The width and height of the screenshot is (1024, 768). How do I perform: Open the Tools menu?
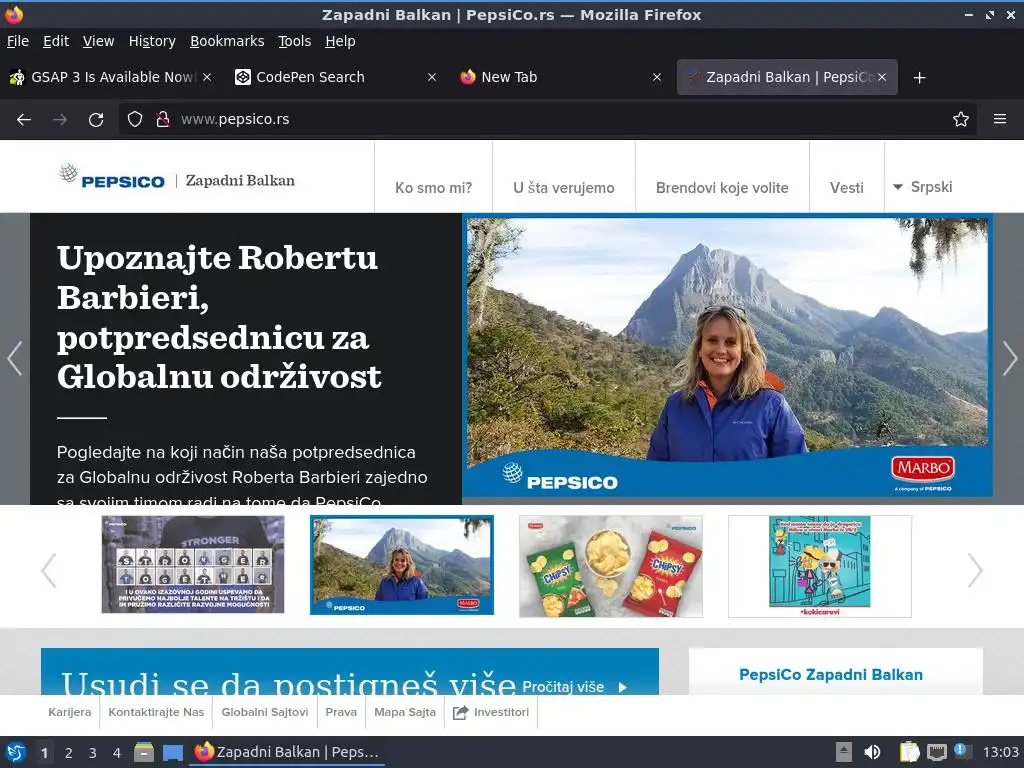coord(295,41)
